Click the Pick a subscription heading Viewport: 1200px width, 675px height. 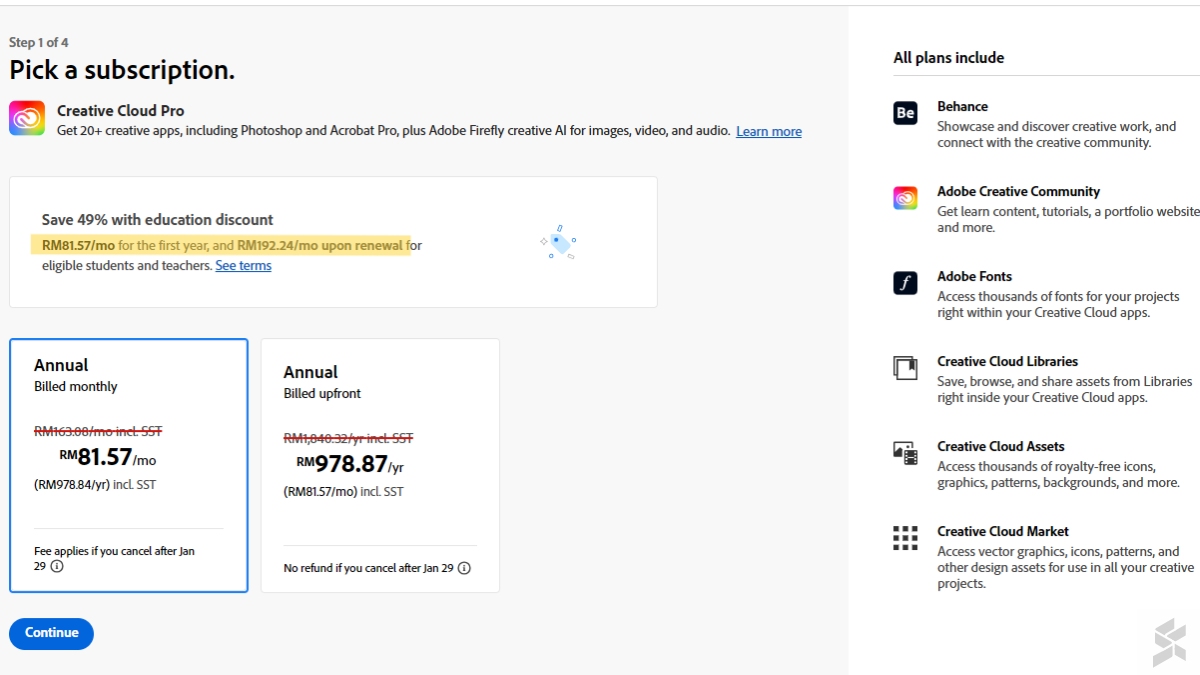click(121, 70)
